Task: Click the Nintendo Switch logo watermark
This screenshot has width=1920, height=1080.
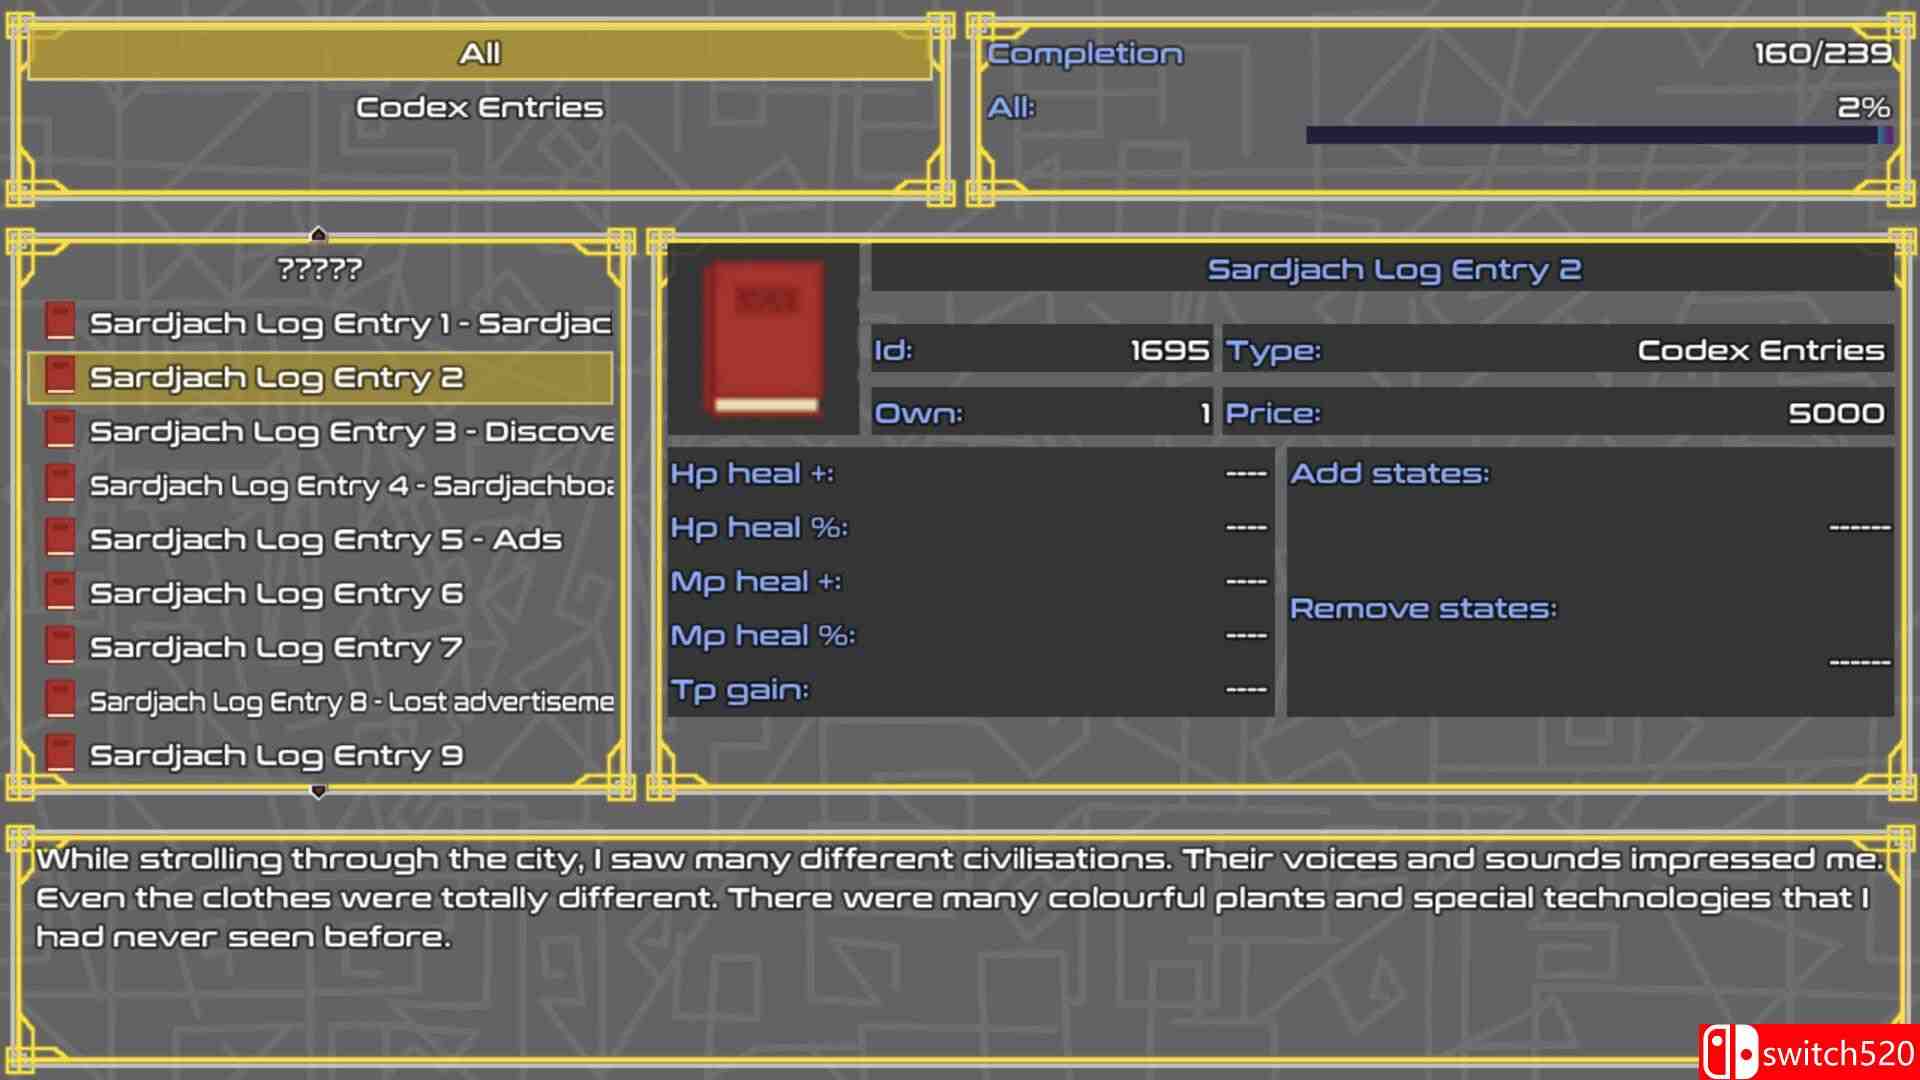Action: [x=1730, y=1053]
